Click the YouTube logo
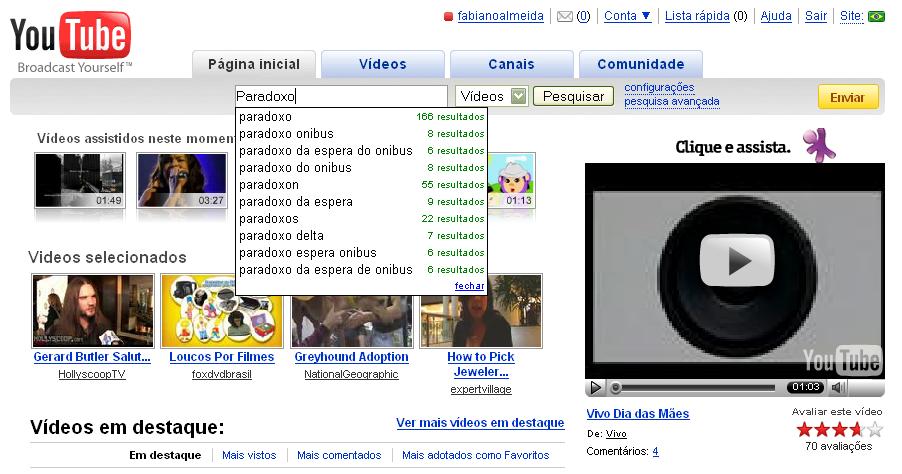This screenshot has height=474, width=902. coord(71,41)
